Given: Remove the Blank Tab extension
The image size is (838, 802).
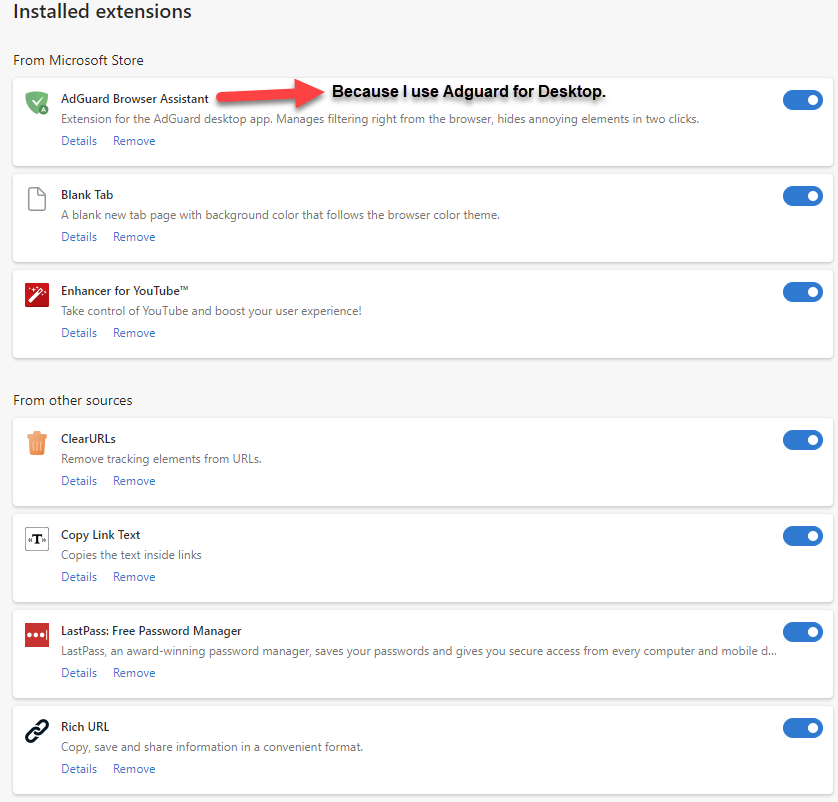Looking at the screenshot, I should 134,237.
